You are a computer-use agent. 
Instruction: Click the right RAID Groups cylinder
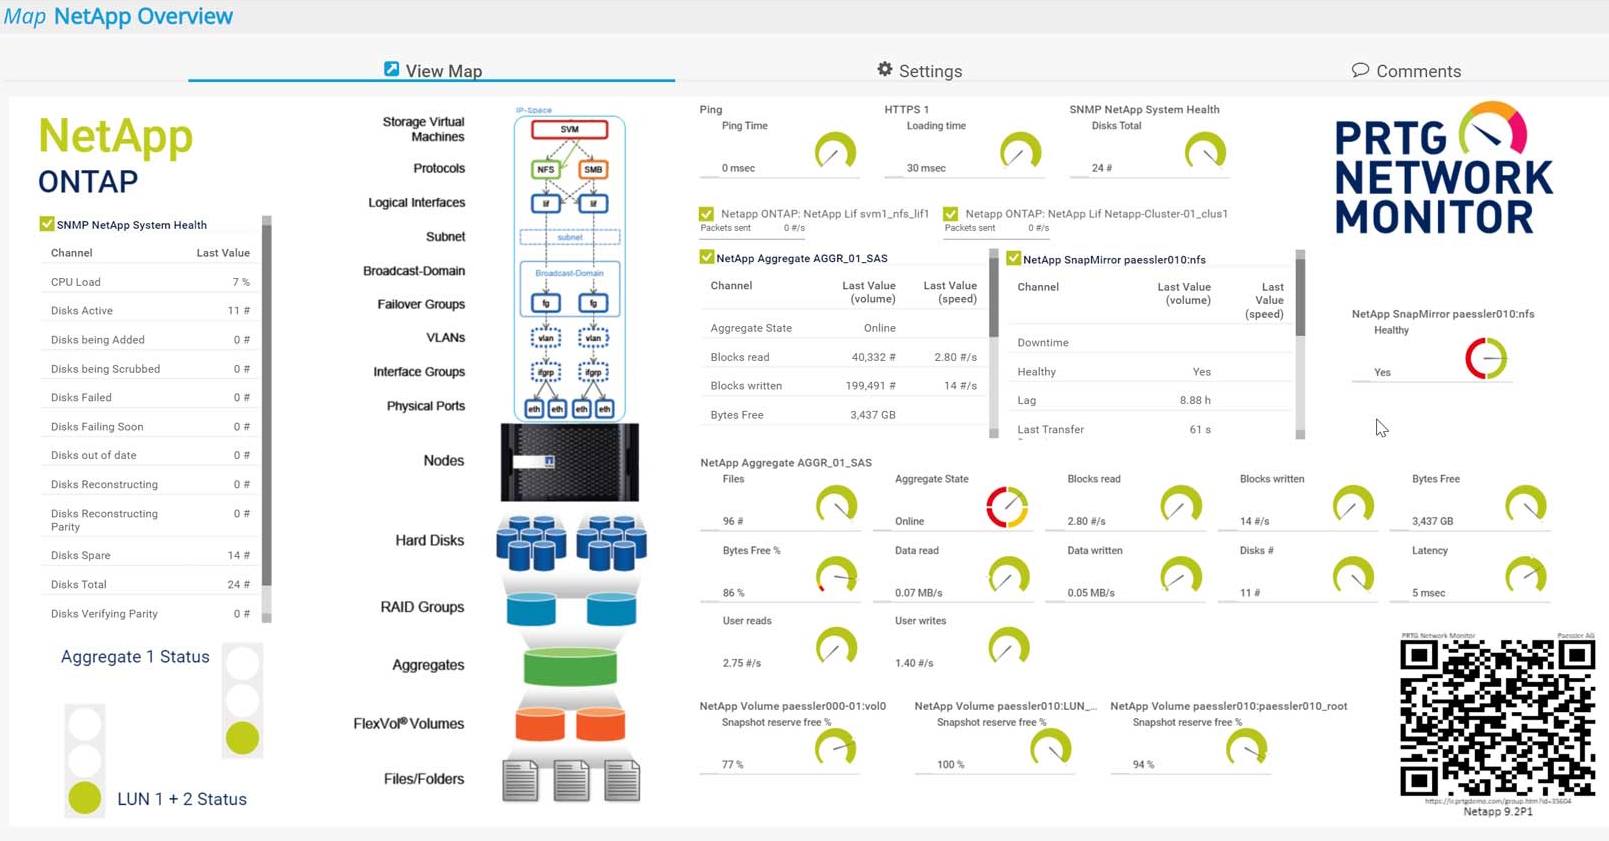(611, 609)
